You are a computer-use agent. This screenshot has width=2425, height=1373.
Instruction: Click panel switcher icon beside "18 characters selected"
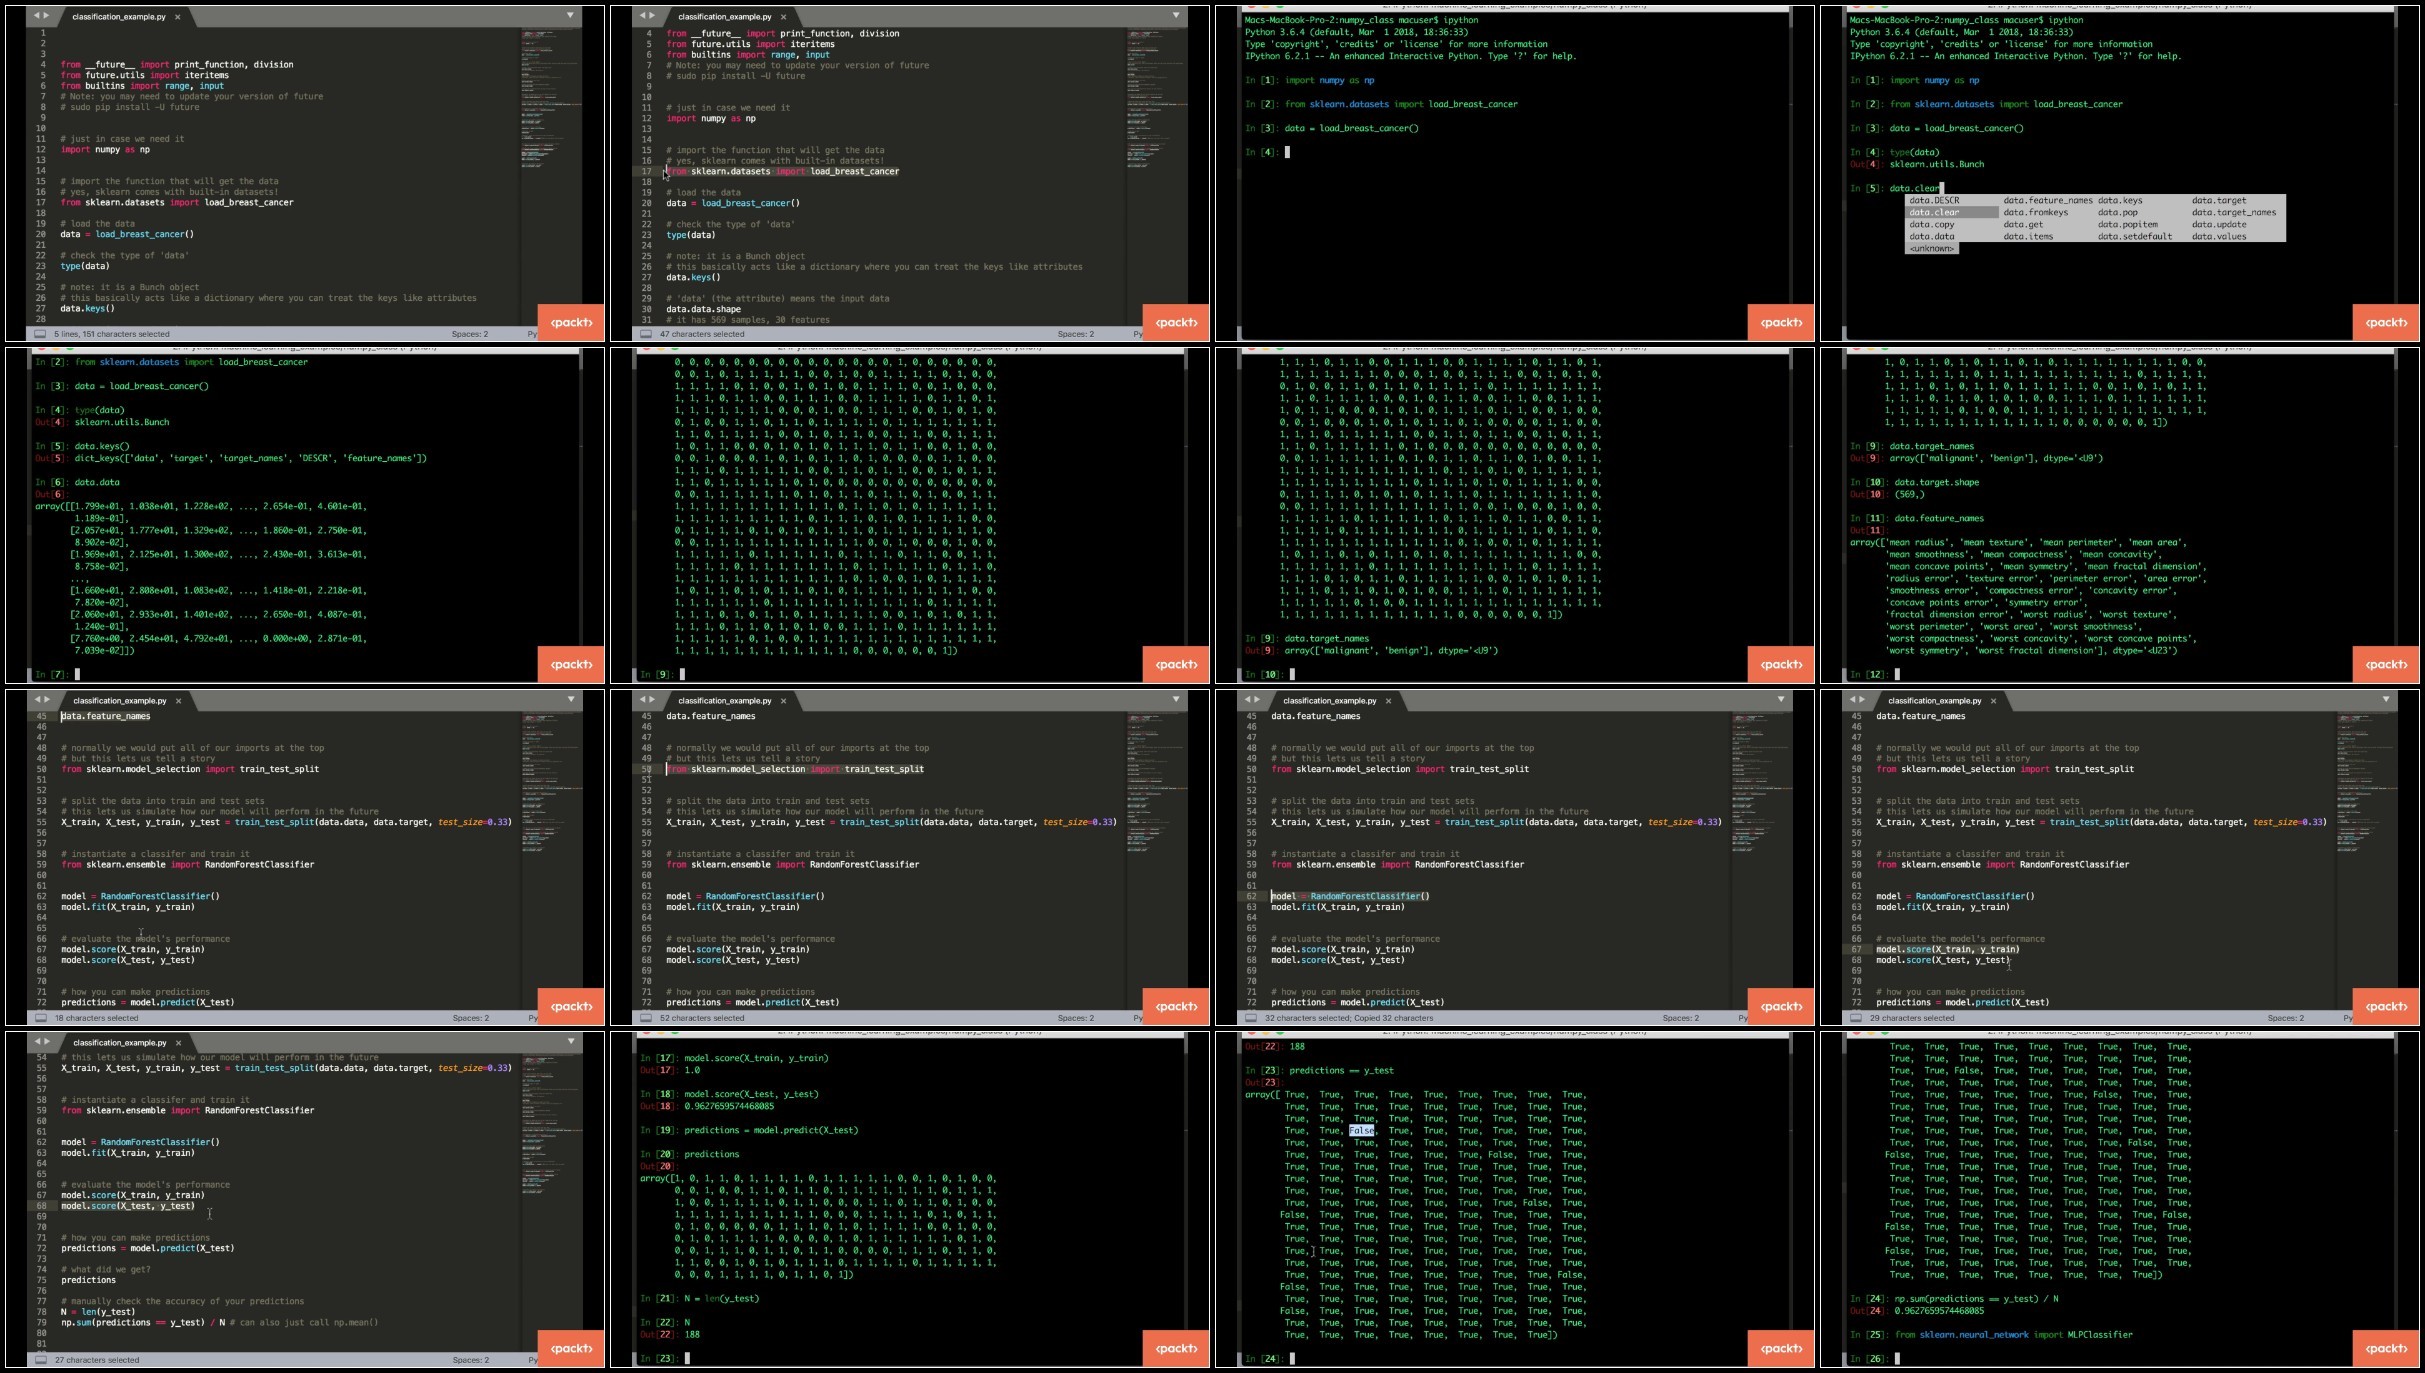[x=40, y=1018]
